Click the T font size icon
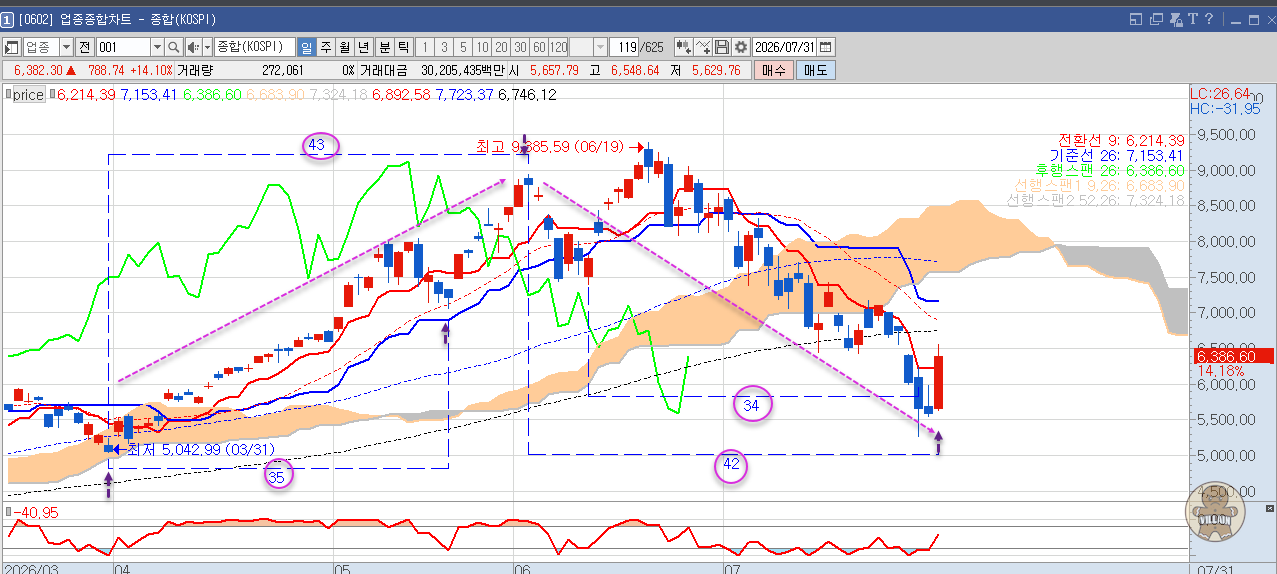 click(x=1192, y=19)
